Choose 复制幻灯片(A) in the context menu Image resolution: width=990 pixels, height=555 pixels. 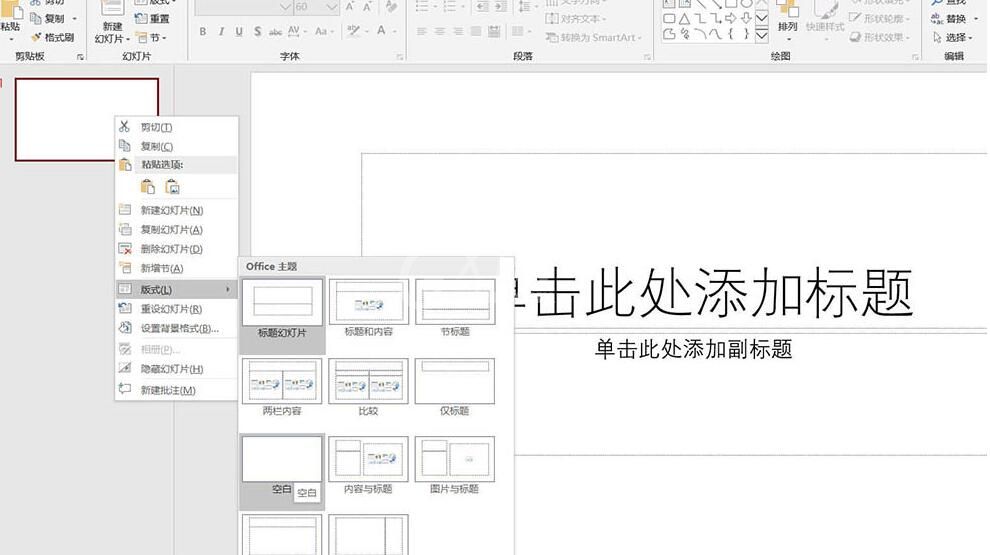click(176, 230)
